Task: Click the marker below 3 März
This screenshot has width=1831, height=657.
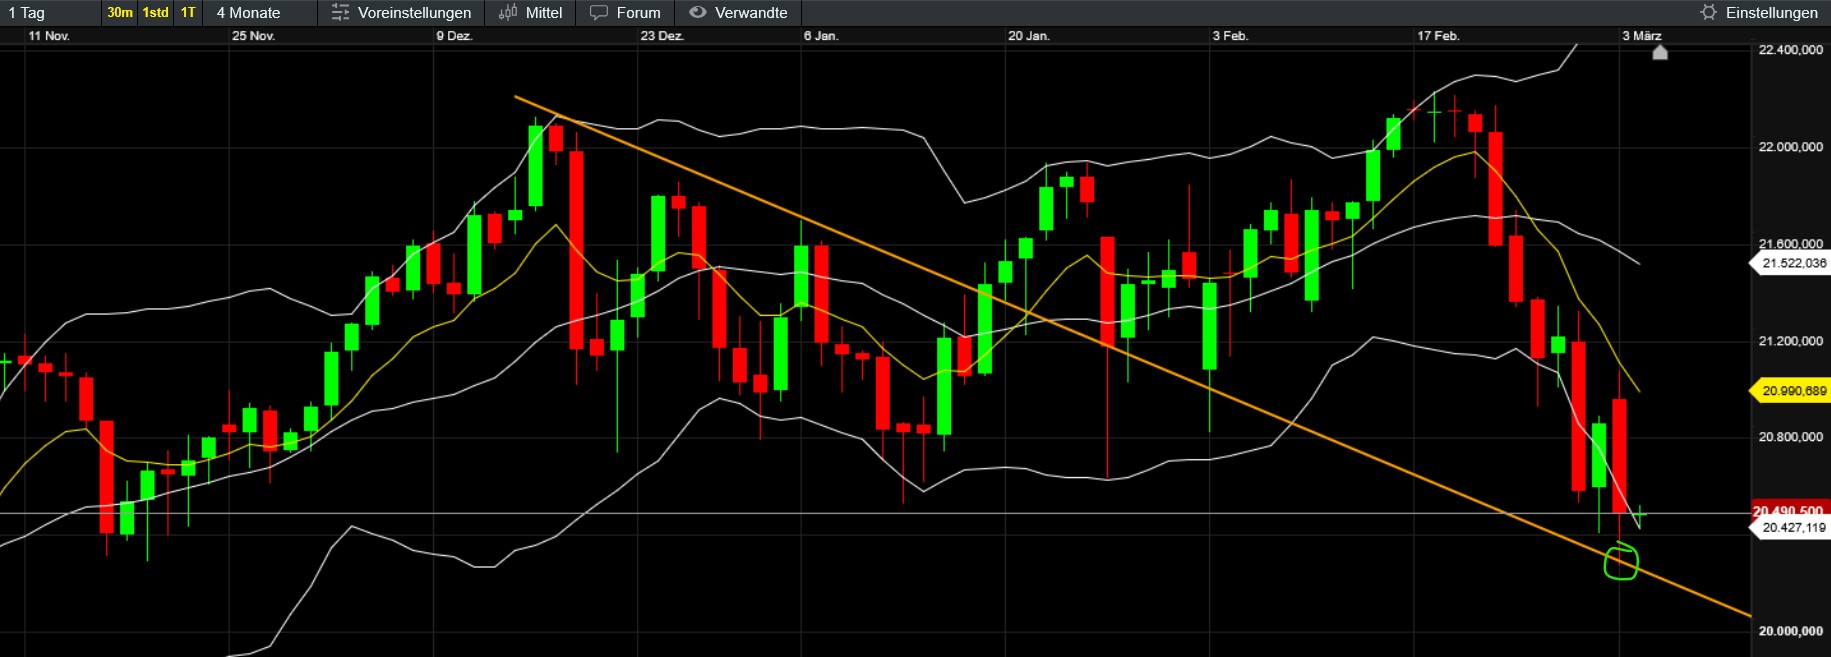Action: click(1660, 52)
